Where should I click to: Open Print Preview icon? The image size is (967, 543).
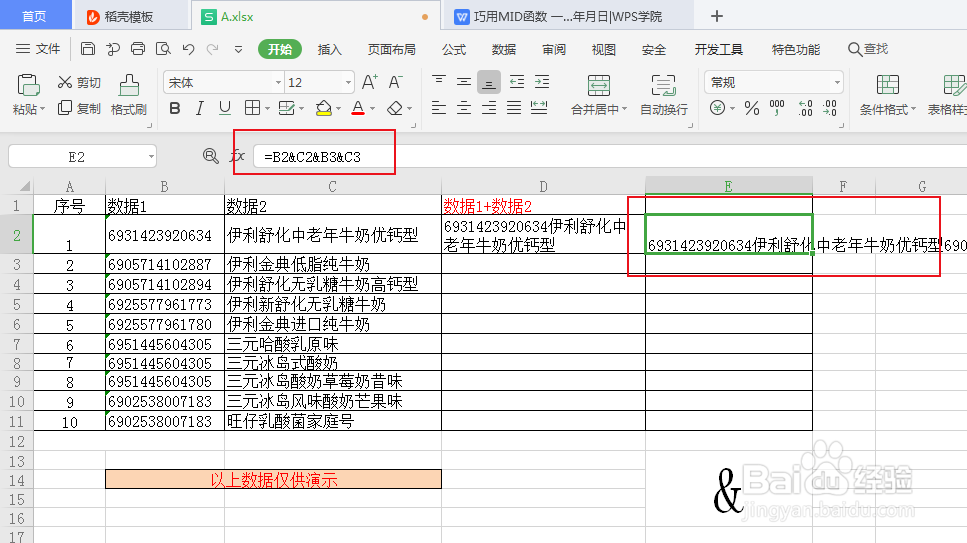pos(163,49)
